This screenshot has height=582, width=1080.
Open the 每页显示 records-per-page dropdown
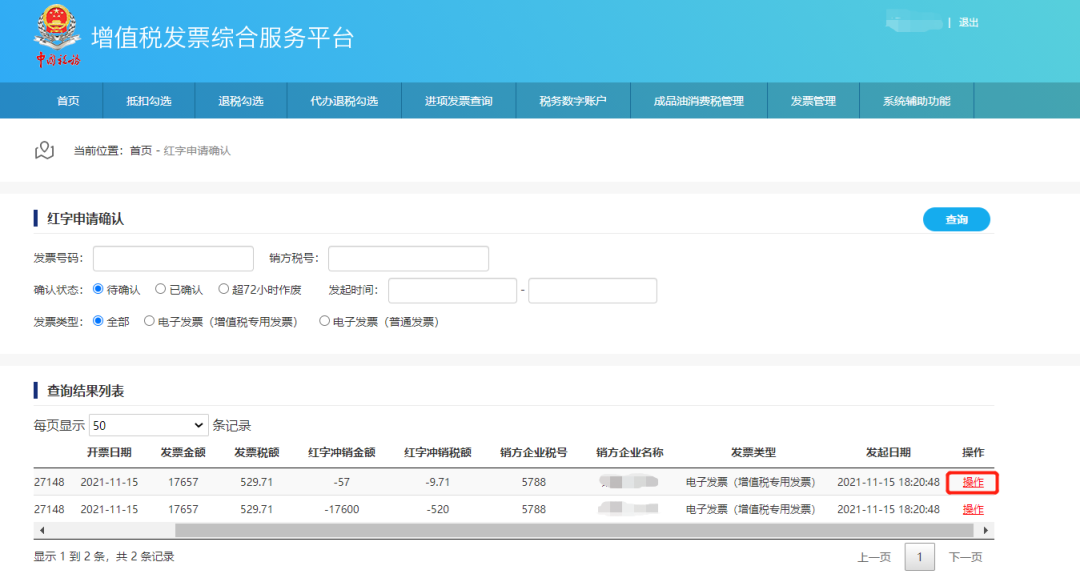(148, 424)
